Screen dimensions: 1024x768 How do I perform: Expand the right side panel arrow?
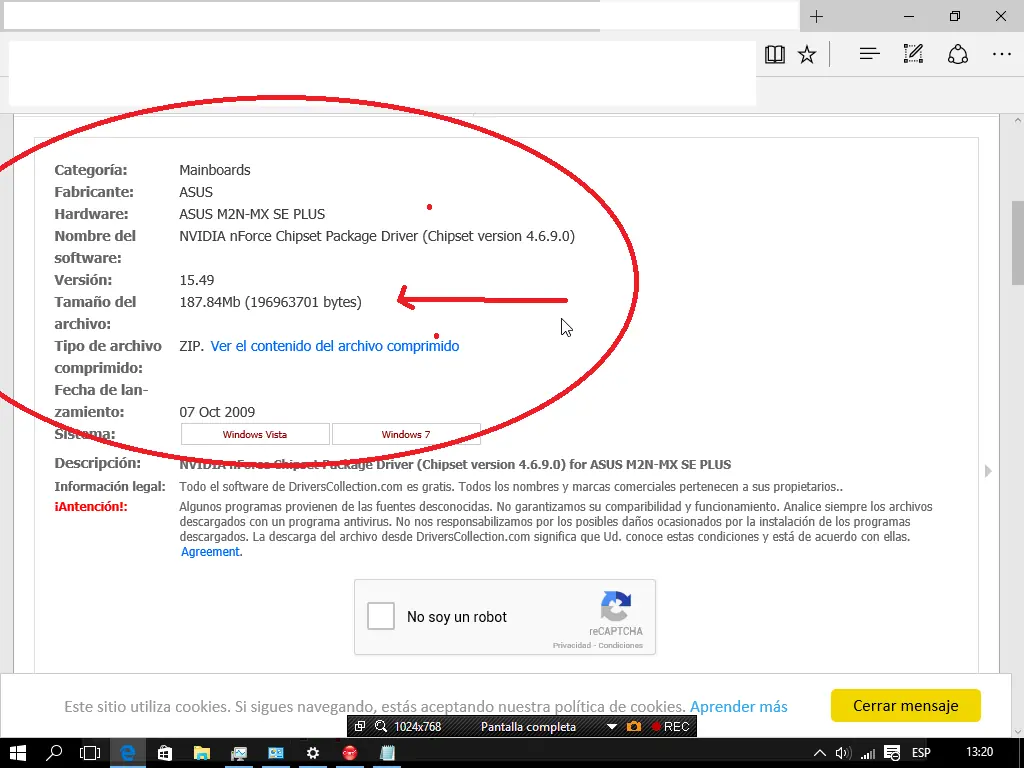click(x=988, y=471)
